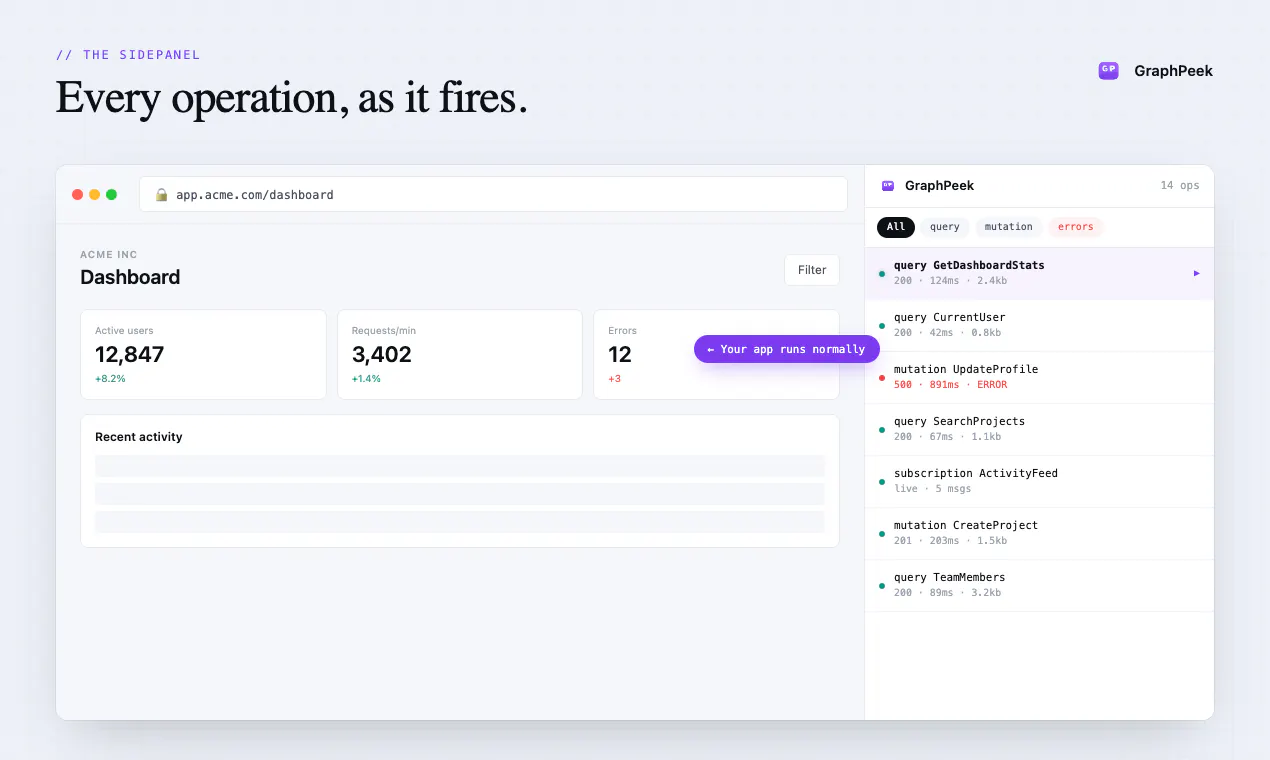Toggle the mutation filter pill
1270x760 pixels.
(x=1008, y=227)
